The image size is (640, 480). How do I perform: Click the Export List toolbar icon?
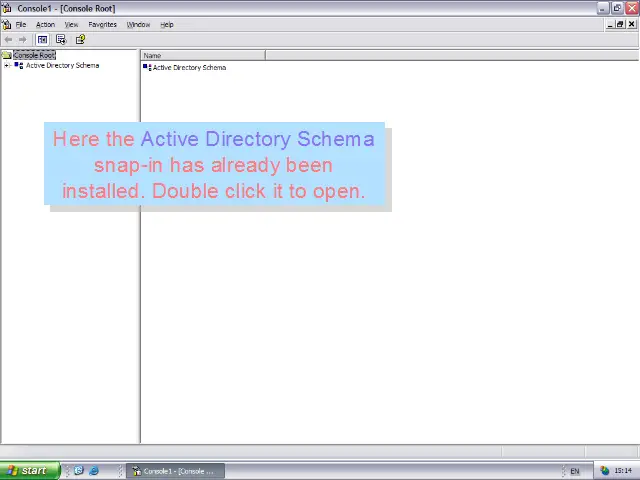[x=61, y=40]
